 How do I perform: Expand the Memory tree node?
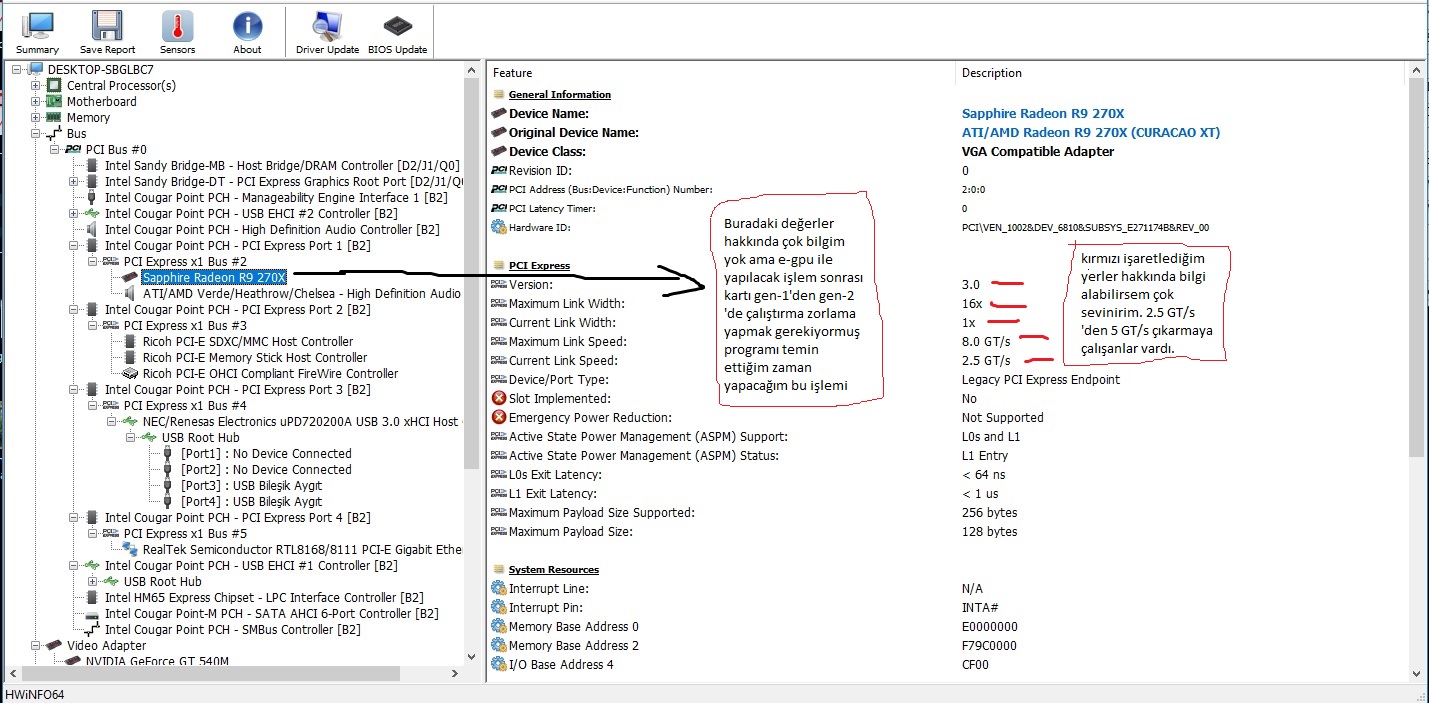pos(36,117)
